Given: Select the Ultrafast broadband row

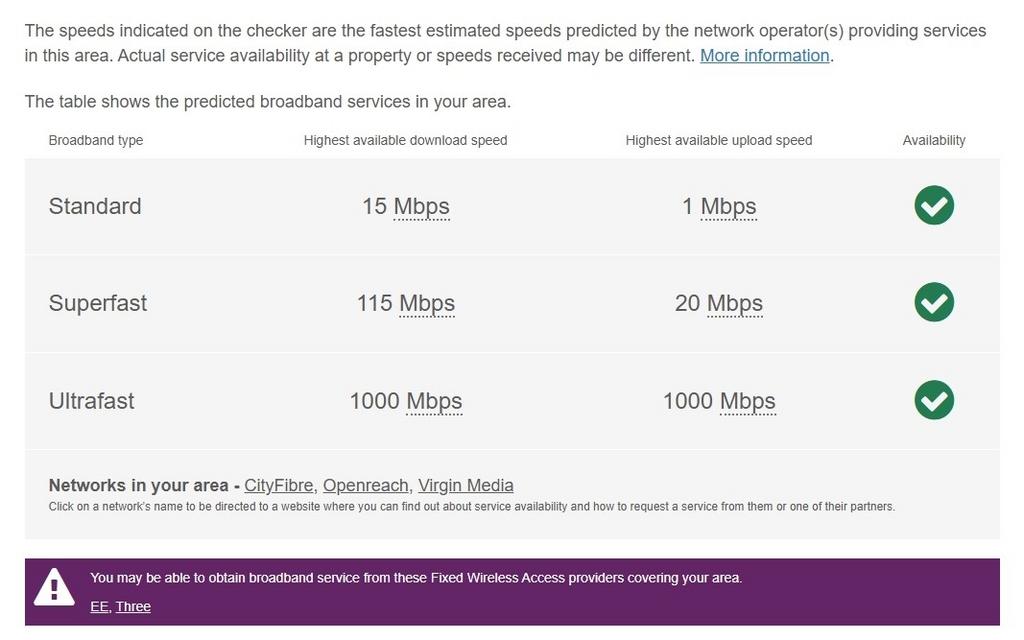Looking at the screenshot, I should pyautogui.click(x=91, y=400).
